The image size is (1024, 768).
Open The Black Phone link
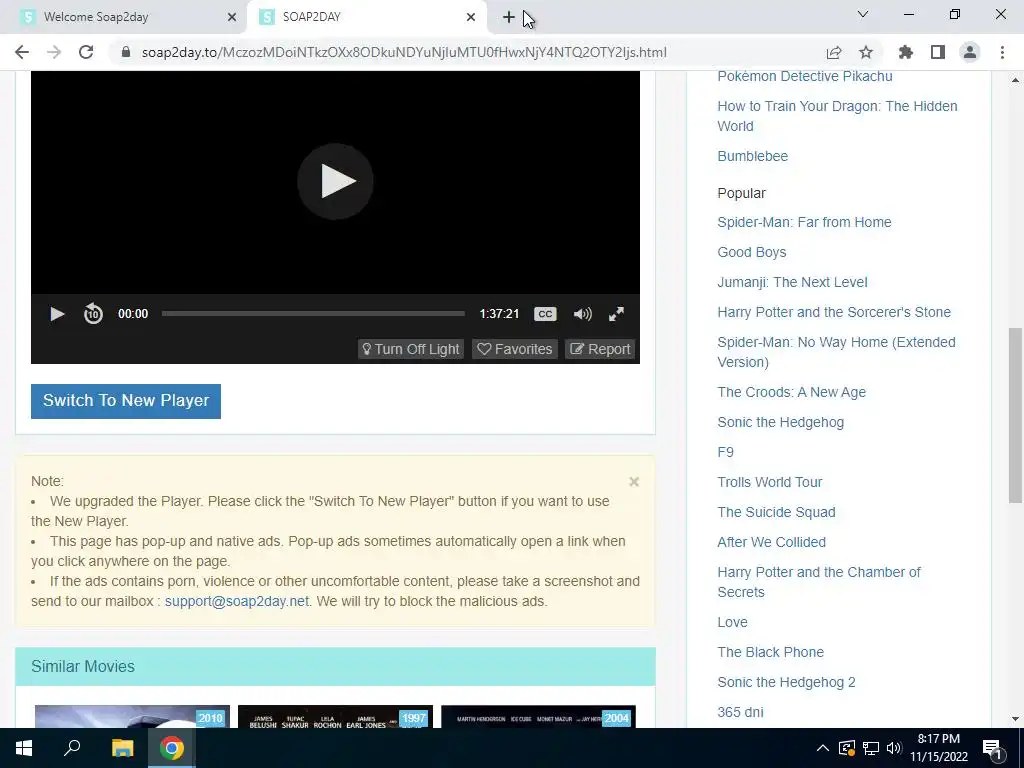click(x=771, y=652)
